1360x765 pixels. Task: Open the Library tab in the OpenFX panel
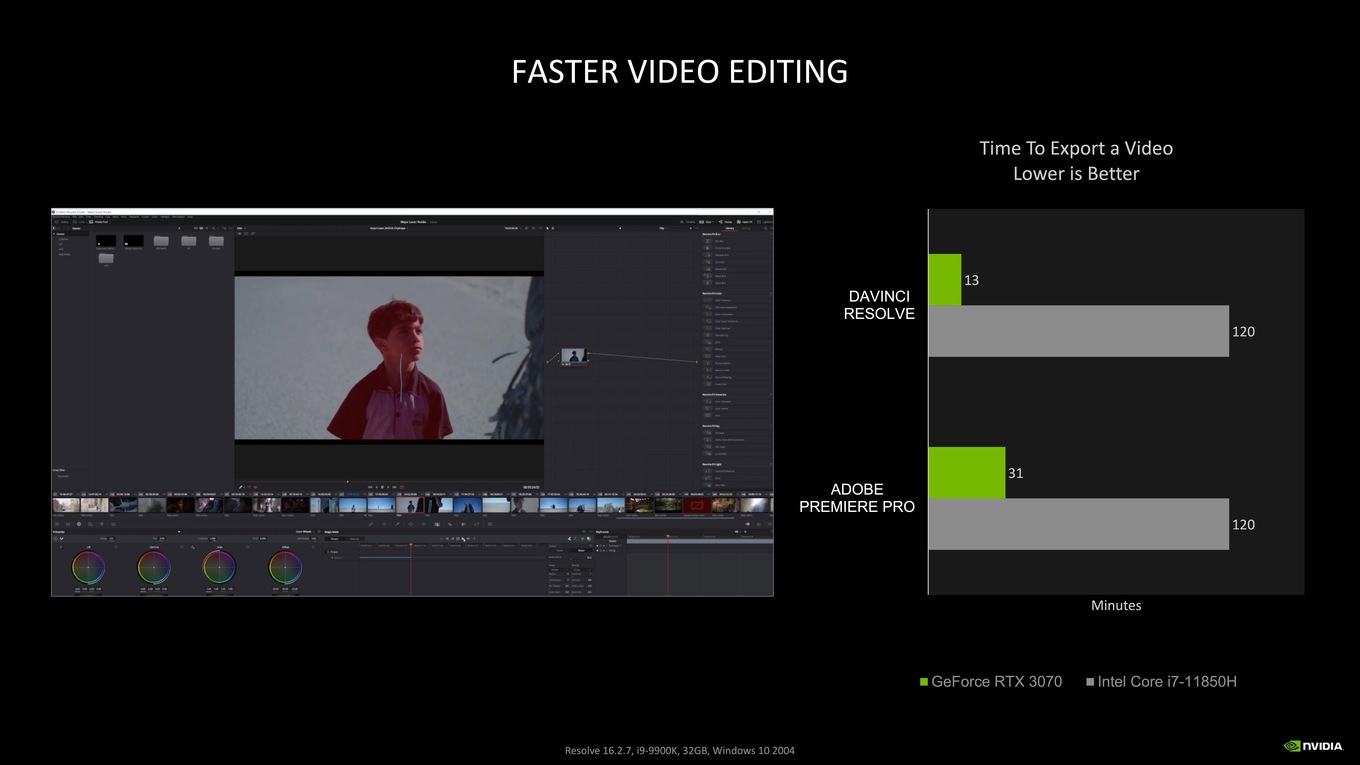730,228
